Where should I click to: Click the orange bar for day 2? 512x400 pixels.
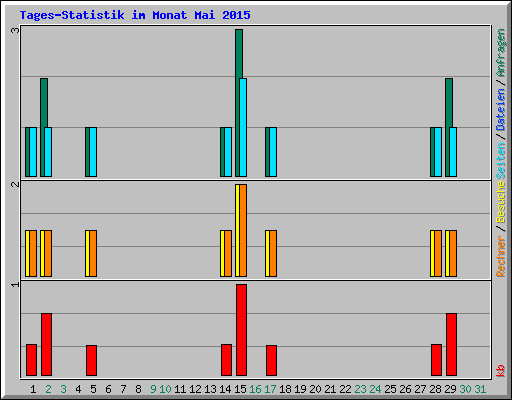[x=48, y=253]
